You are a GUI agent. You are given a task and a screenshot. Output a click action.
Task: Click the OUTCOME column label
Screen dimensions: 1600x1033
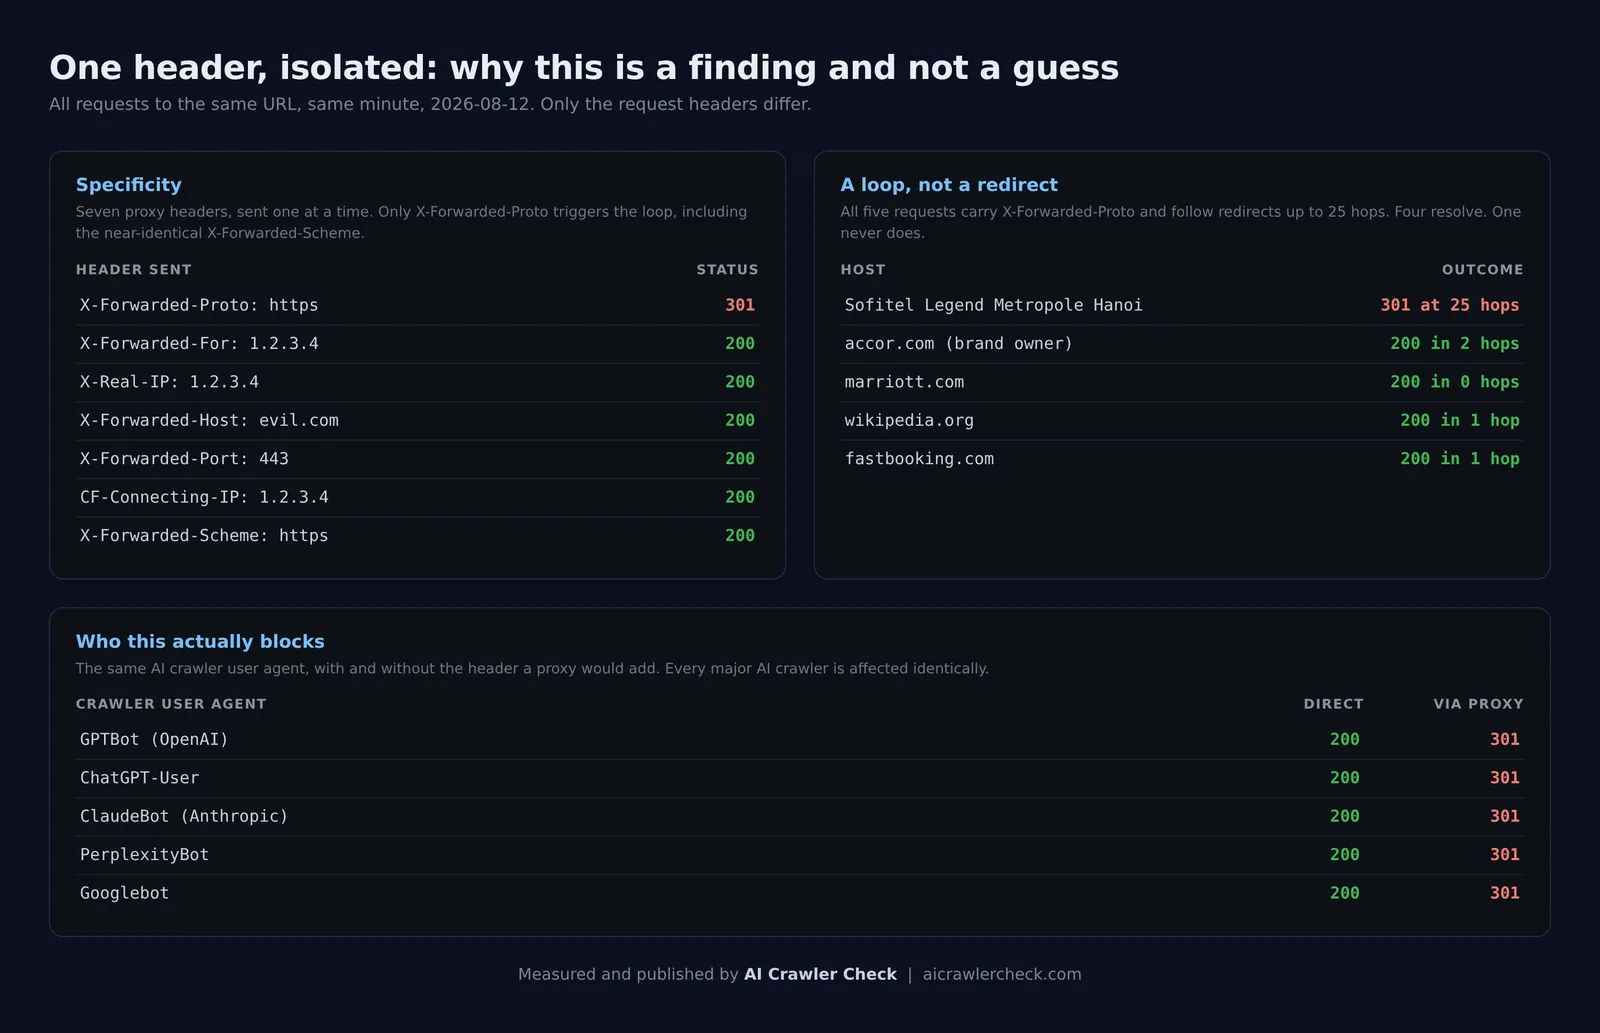[x=1483, y=270]
